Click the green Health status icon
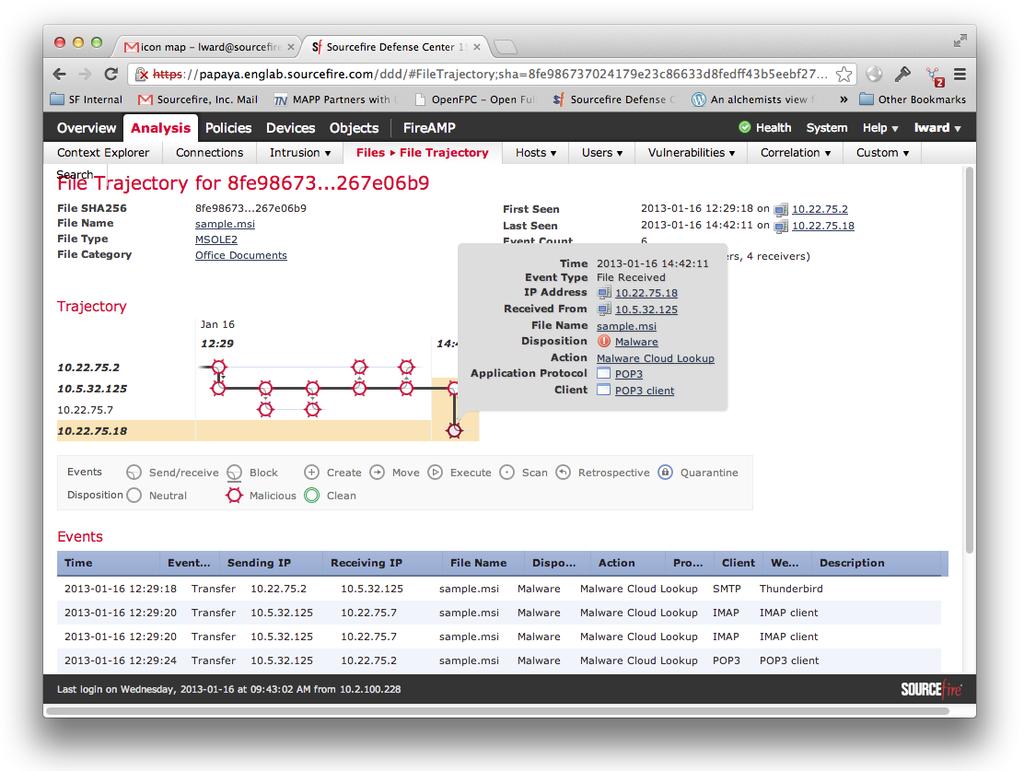Image resolution: width=1024 pixels, height=771 pixels. click(744, 127)
